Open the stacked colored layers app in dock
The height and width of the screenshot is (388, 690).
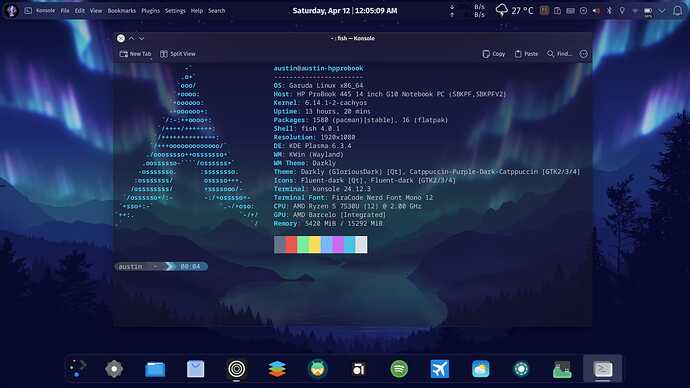pyautogui.click(x=277, y=369)
